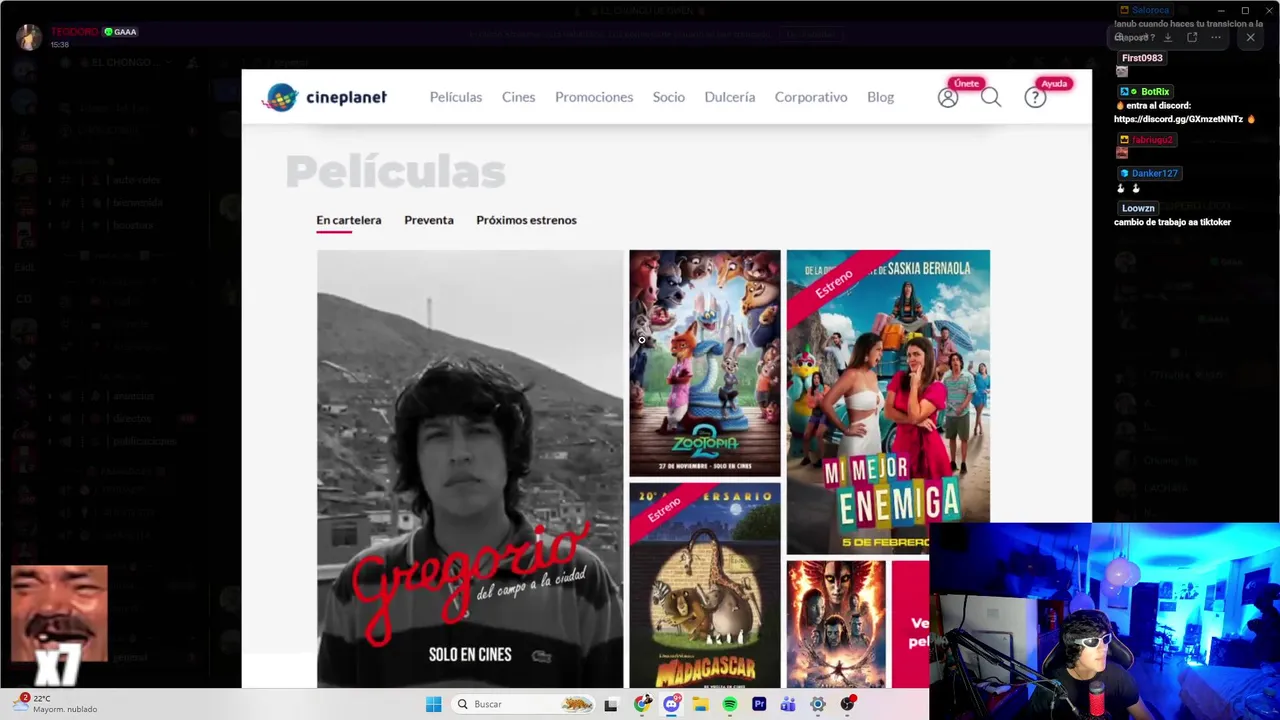Open the weather widget showing 22°C
This screenshot has width=1280, height=720.
click(x=55, y=703)
